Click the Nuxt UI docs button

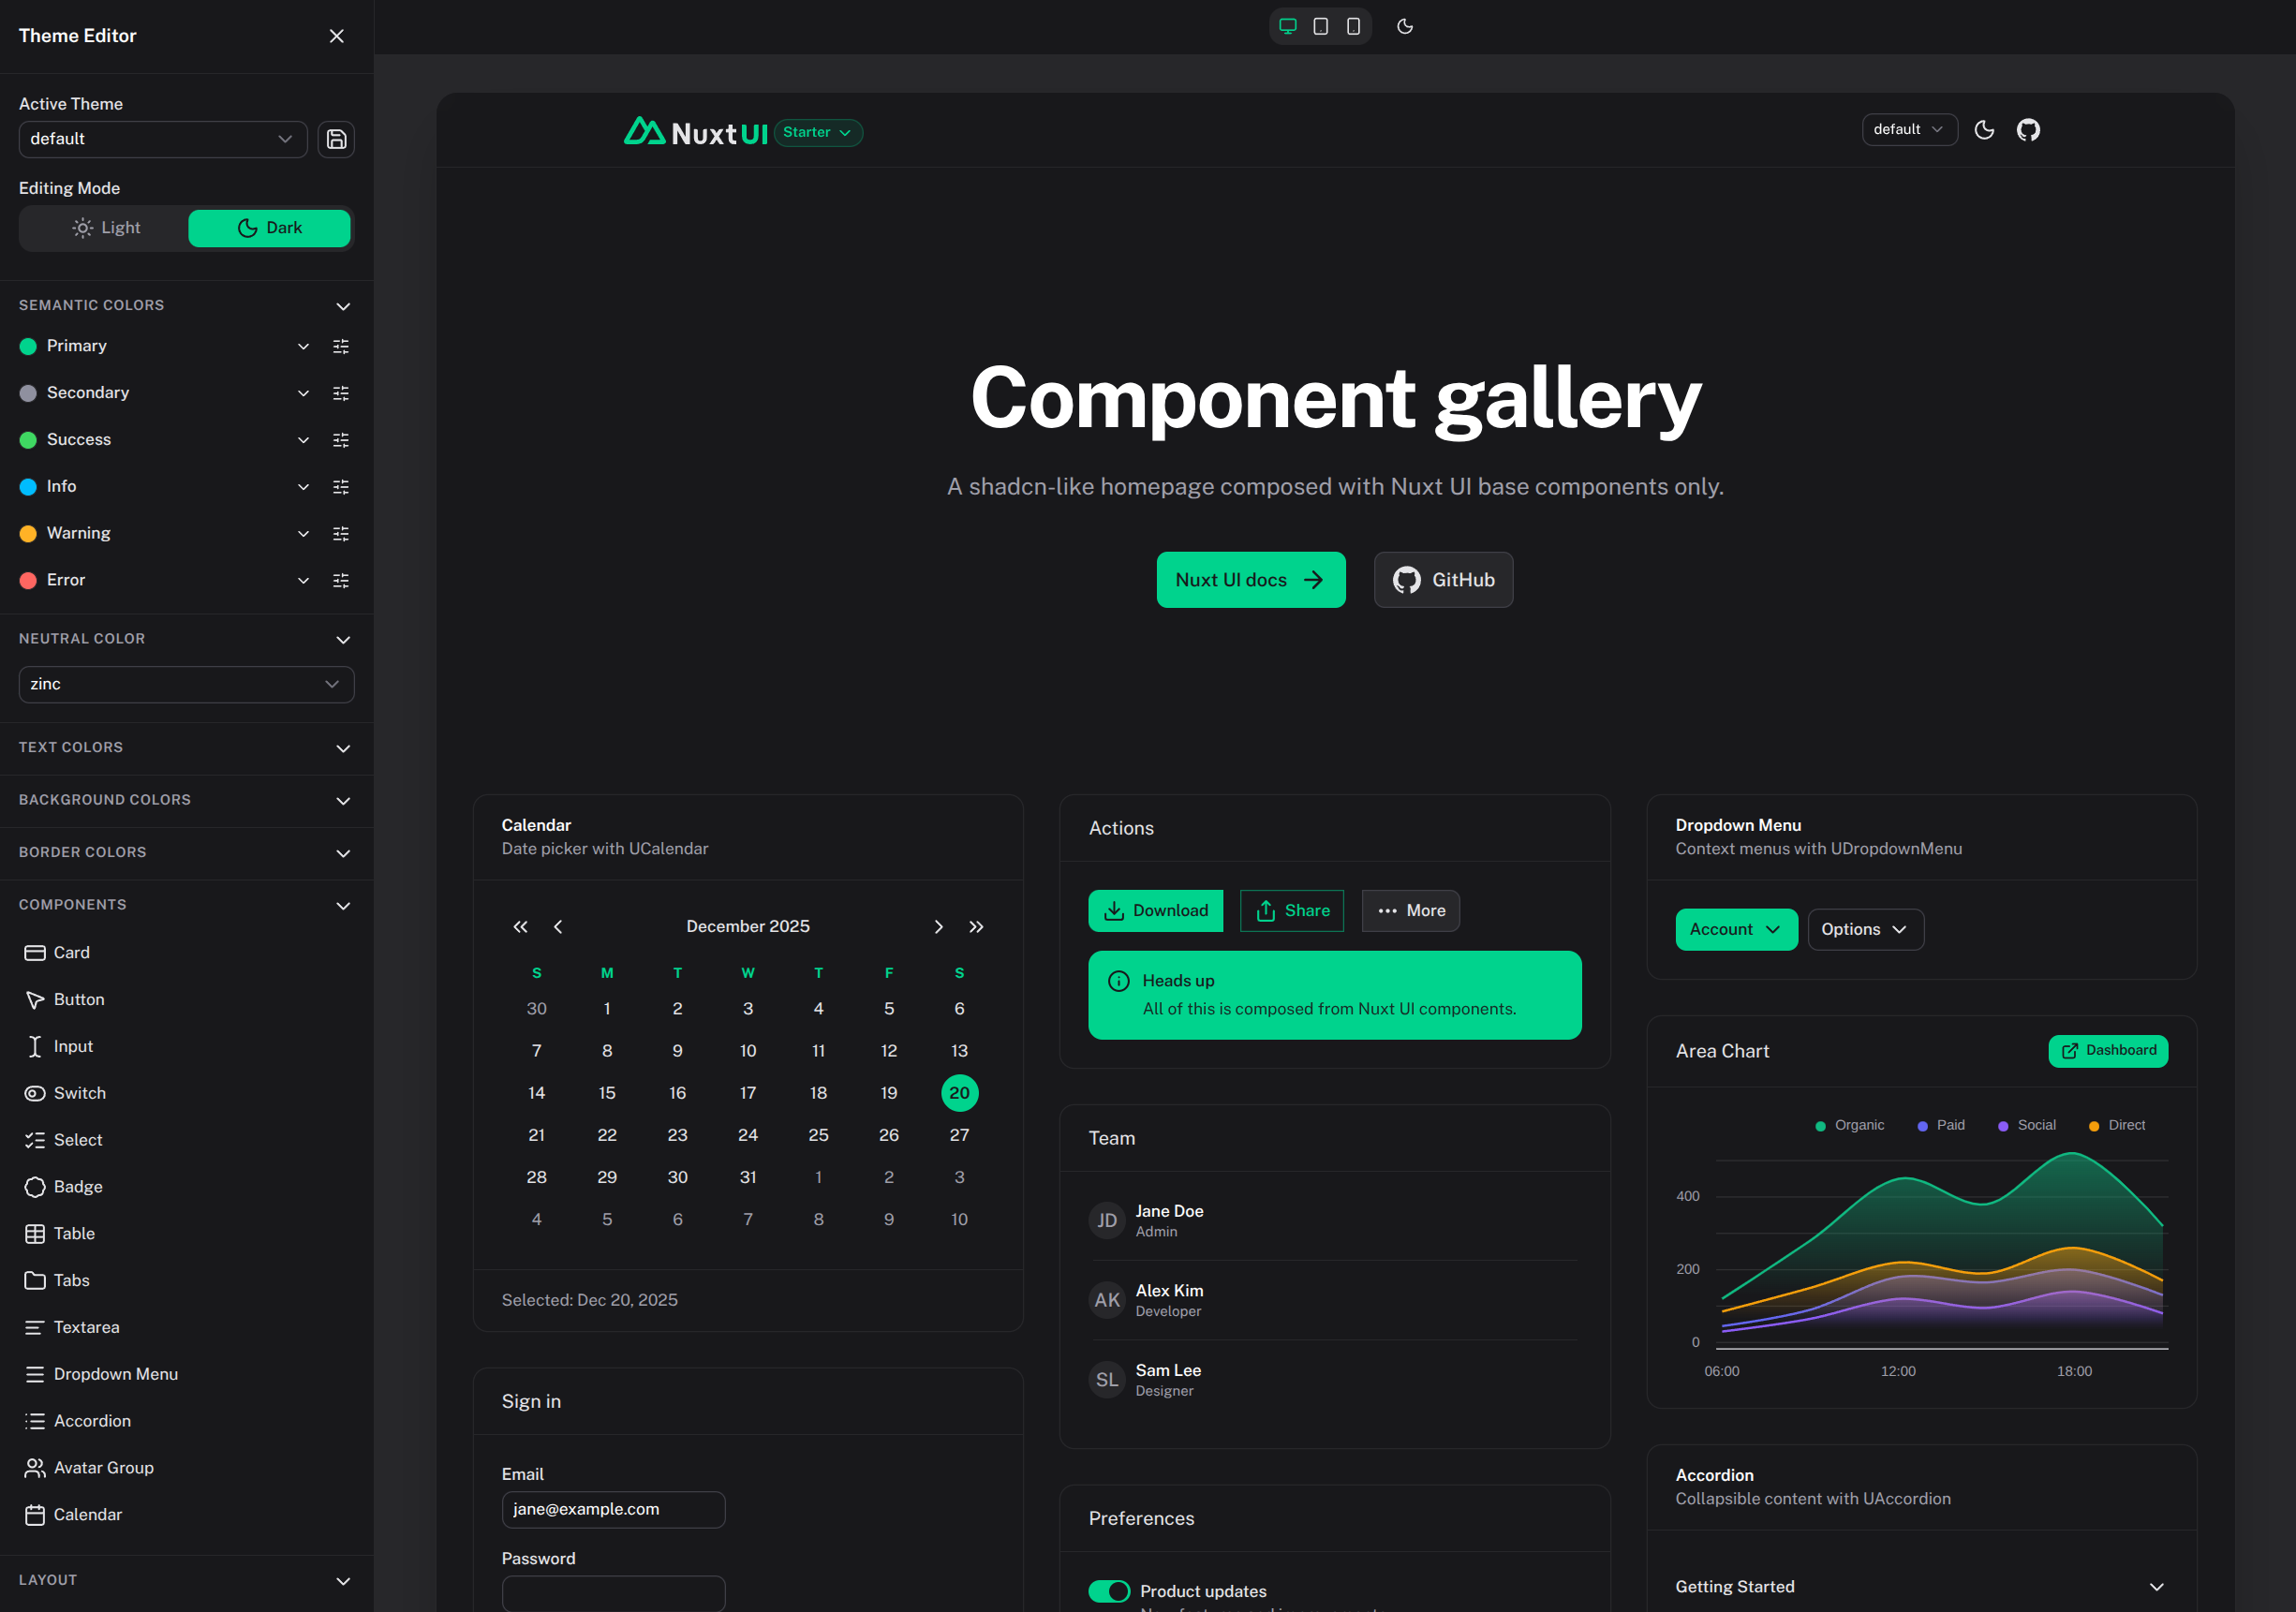pyautogui.click(x=1250, y=579)
